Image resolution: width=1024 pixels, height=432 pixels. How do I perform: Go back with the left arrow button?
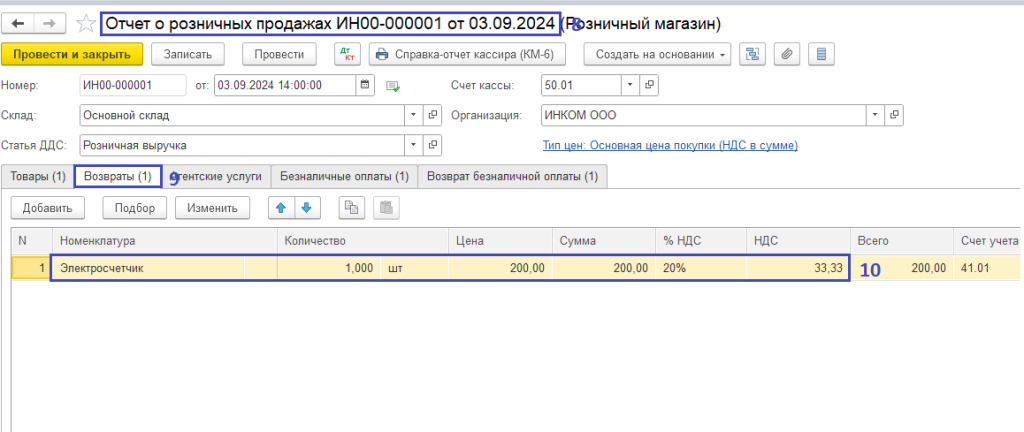(19, 24)
